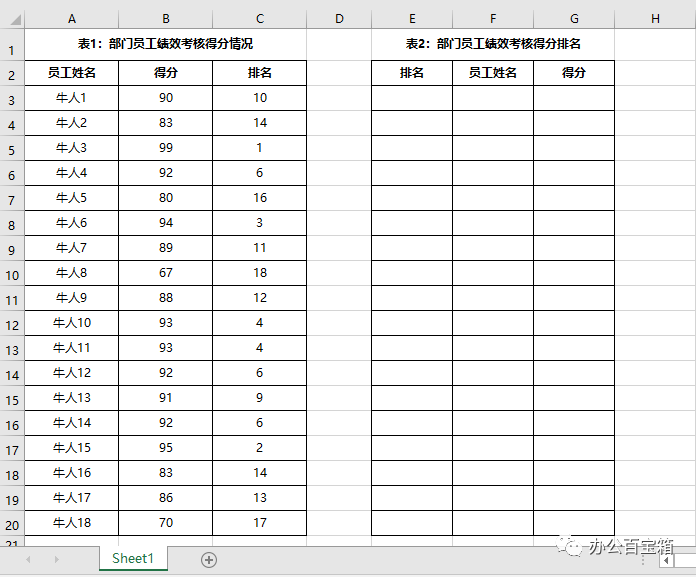Select cell '牛人6'
Image resolution: width=696 pixels, height=577 pixels.
point(72,223)
